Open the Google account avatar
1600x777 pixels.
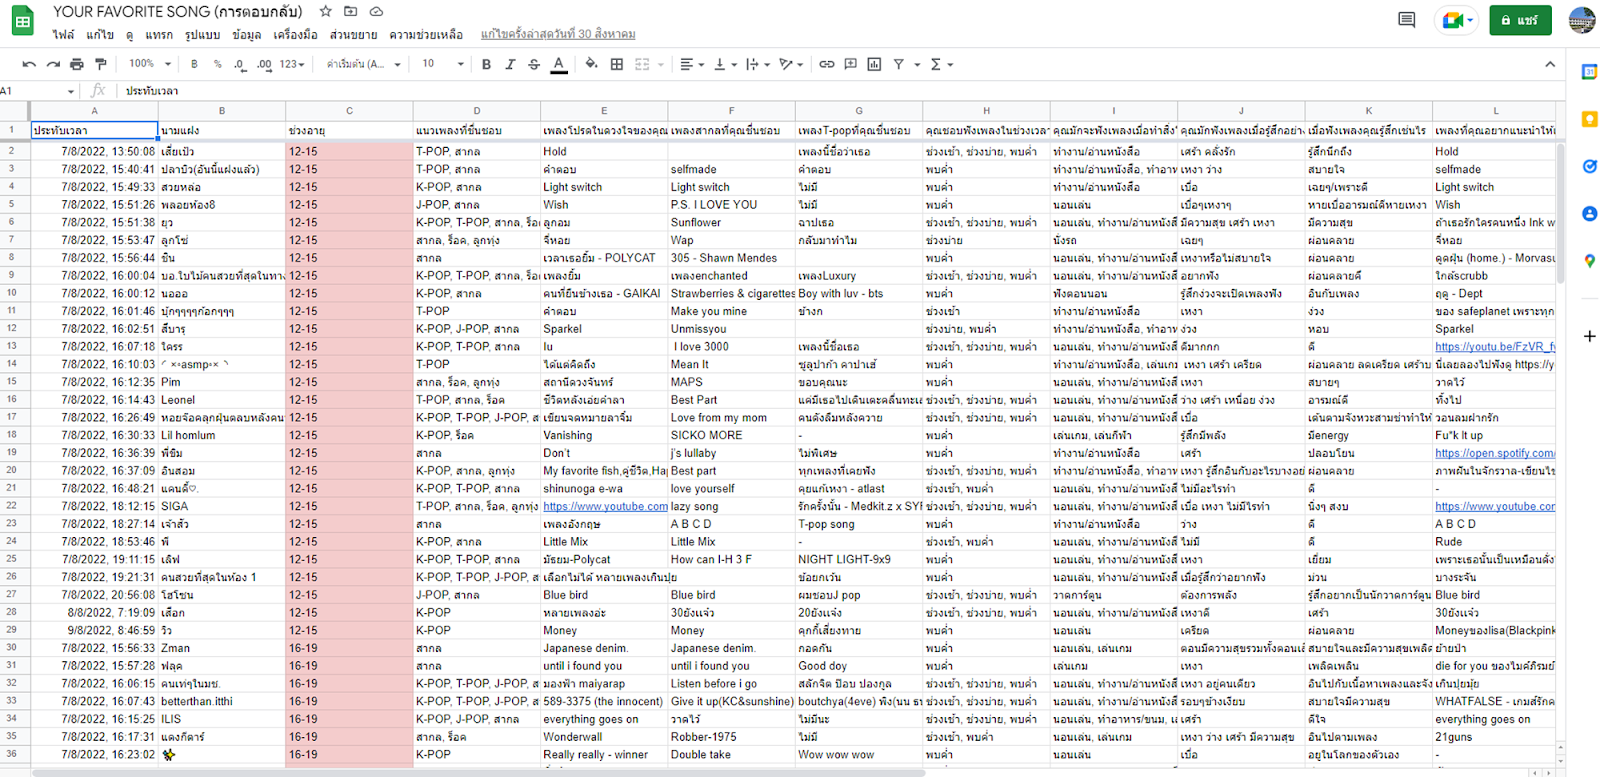click(x=1582, y=20)
